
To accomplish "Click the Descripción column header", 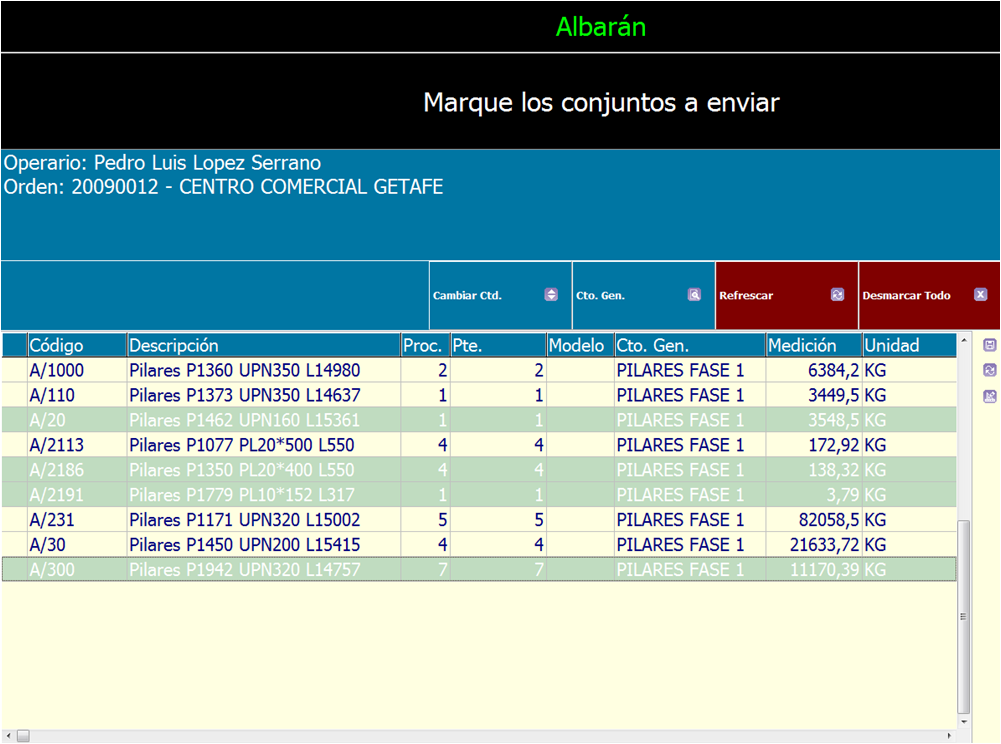I will 263,345.
